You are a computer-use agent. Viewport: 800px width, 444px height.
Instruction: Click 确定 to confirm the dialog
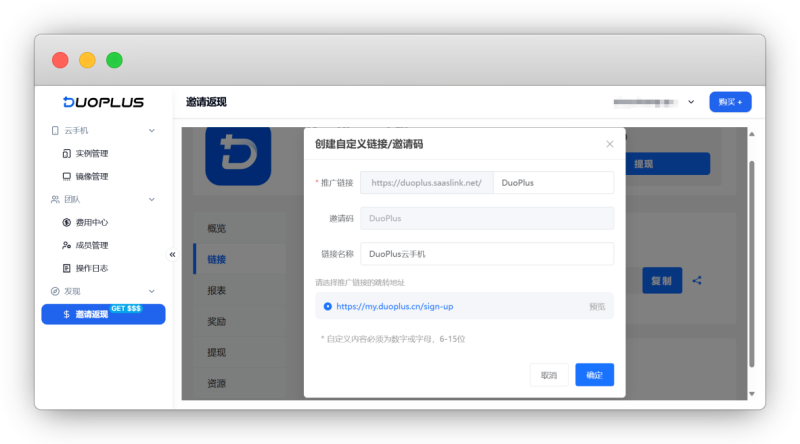(x=594, y=375)
